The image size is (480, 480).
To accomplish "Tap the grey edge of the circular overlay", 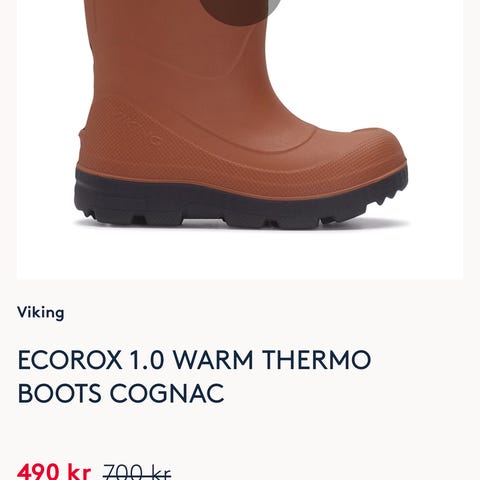I will point(275,7).
